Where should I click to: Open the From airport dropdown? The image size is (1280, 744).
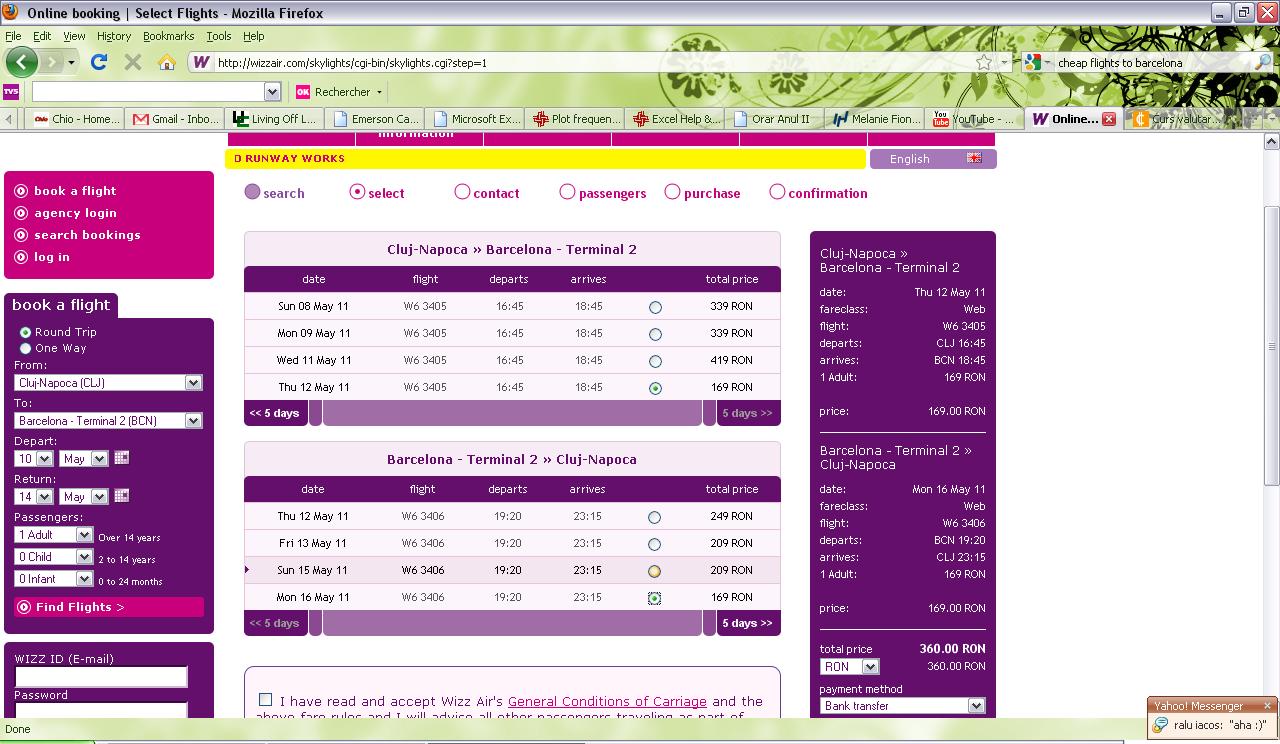tap(108, 383)
